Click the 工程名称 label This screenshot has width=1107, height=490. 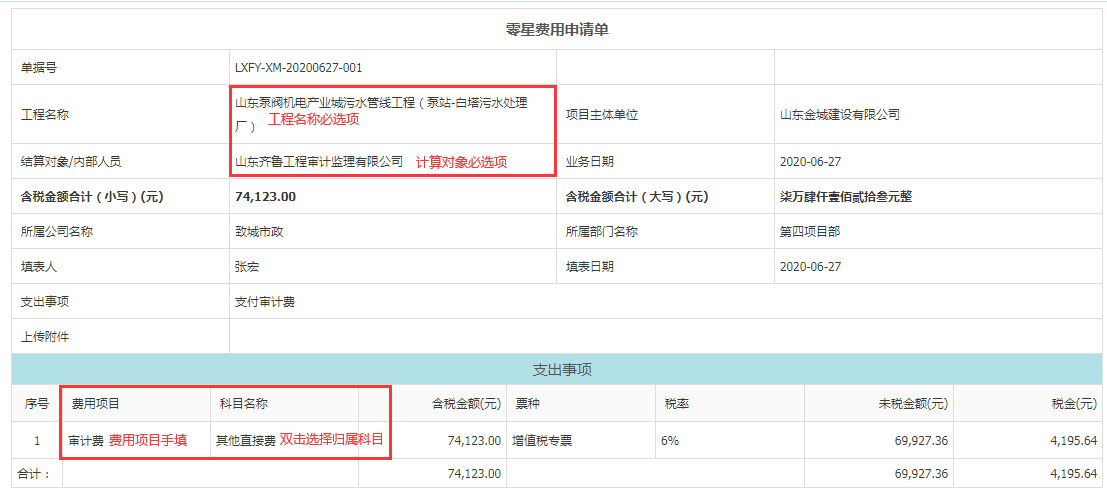(45, 114)
